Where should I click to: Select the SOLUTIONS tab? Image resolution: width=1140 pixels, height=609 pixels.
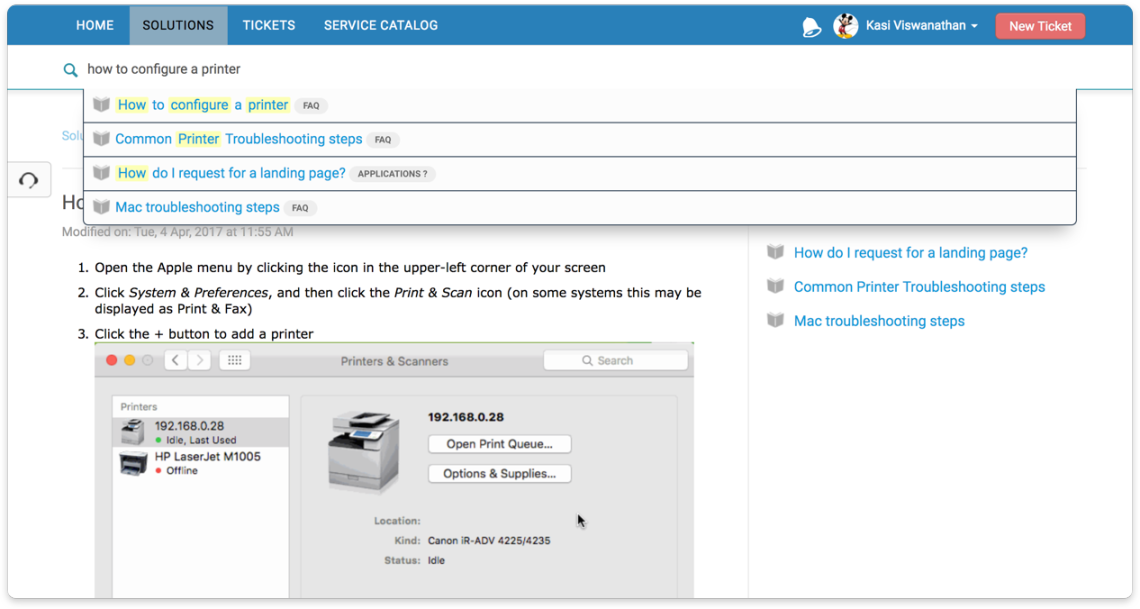pyautogui.click(x=178, y=25)
